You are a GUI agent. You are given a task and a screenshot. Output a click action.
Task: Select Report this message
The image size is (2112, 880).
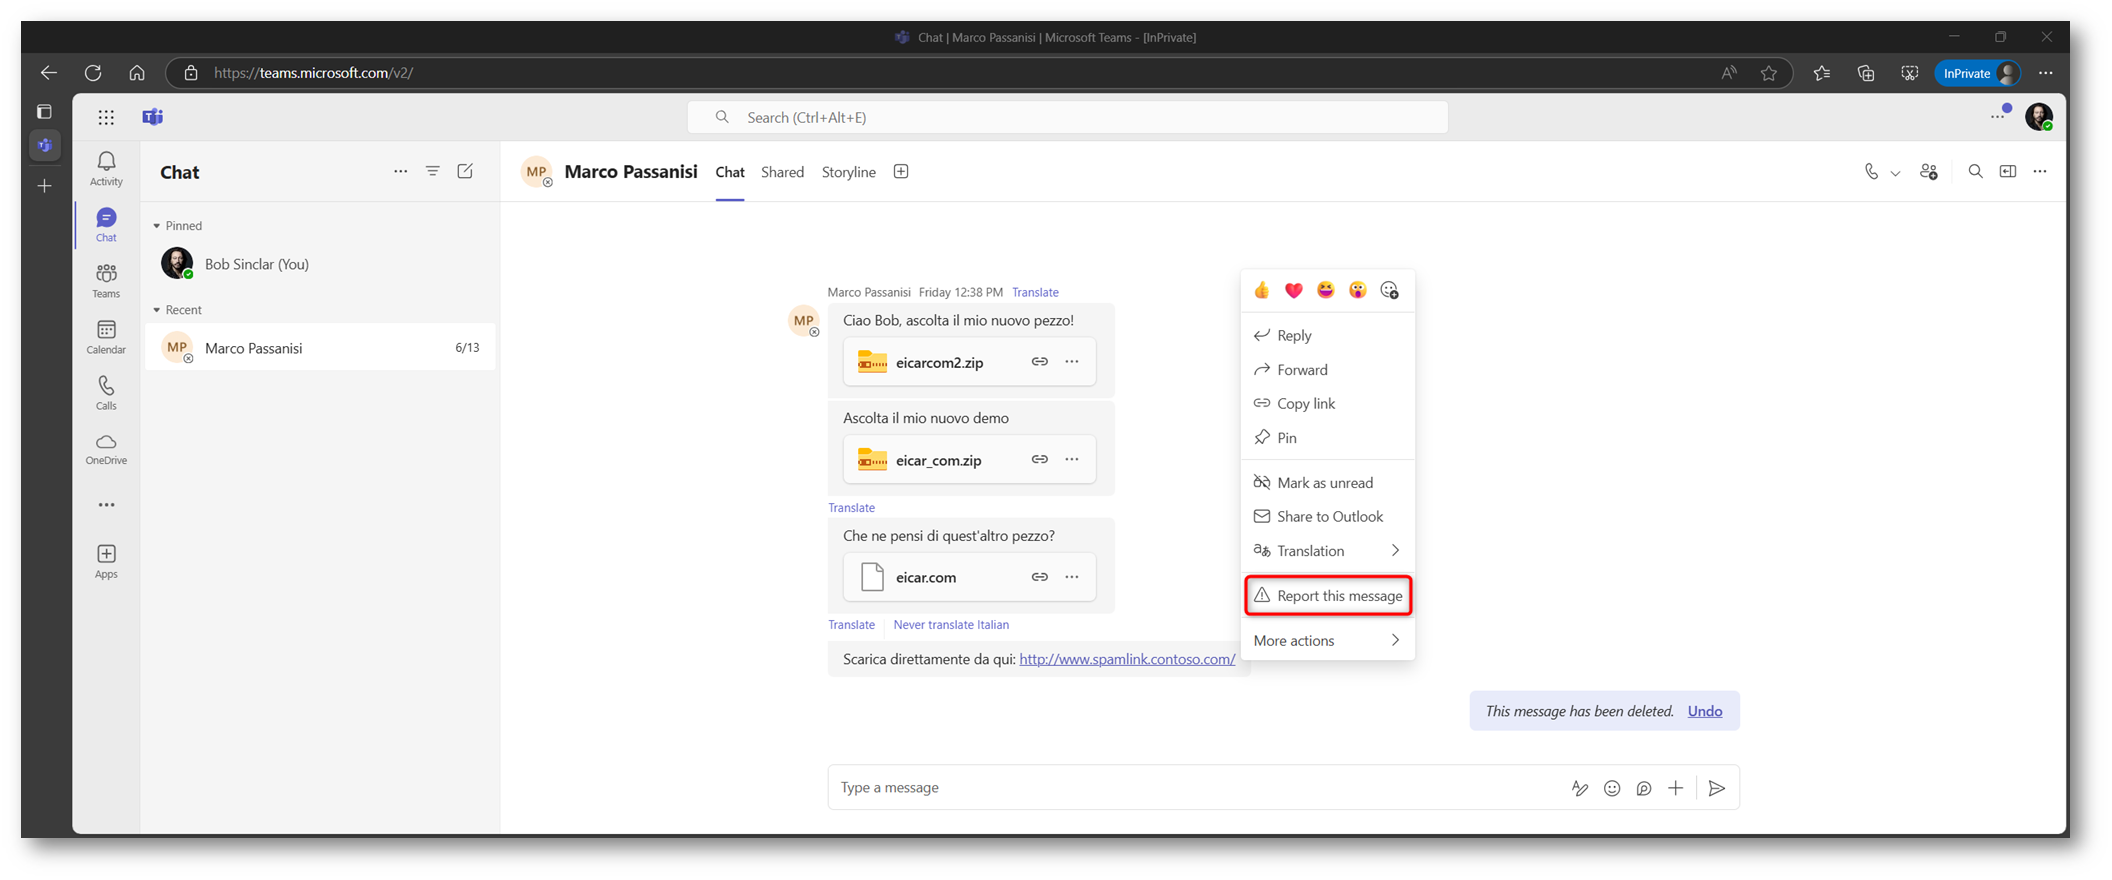(1328, 595)
